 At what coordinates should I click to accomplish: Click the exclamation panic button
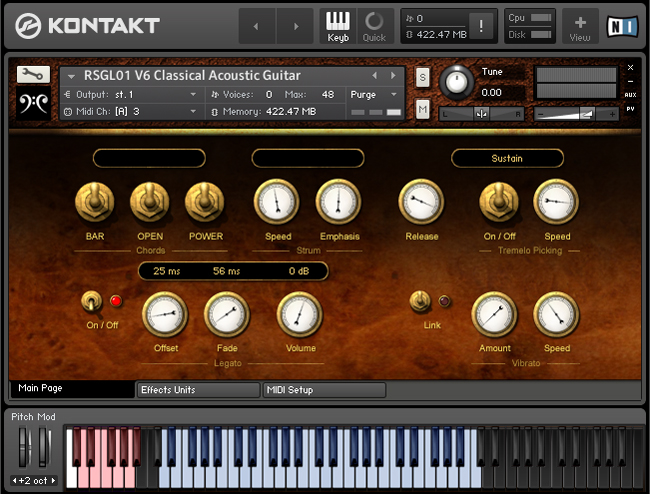(480, 26)
